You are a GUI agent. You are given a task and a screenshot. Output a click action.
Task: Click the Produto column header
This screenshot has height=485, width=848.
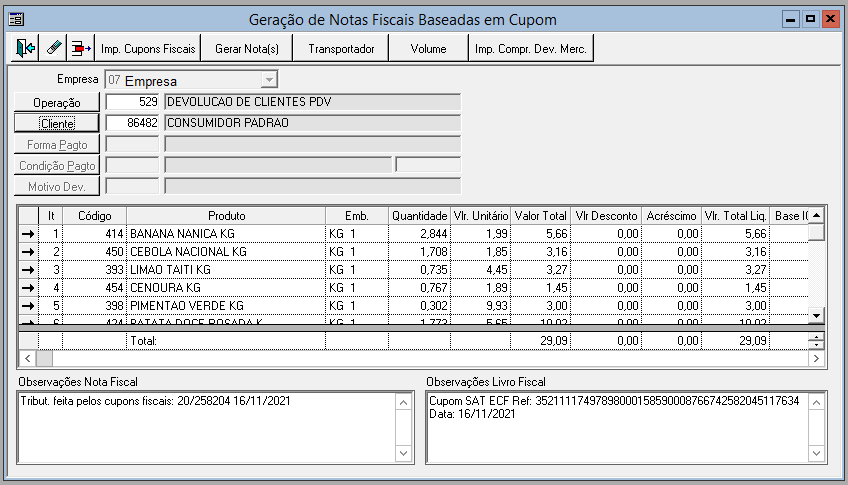(226, 216)
